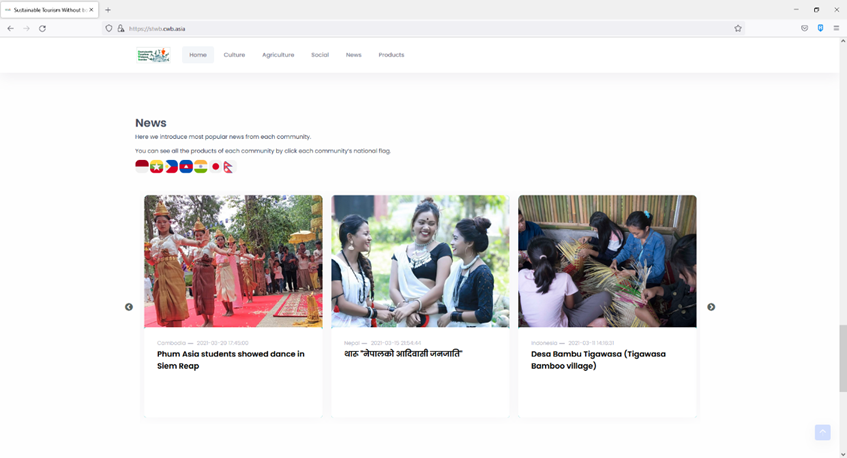Click the 'News' section heading
Image resolution: width=847 pixels, height=458 pixels.
point(151,123)
